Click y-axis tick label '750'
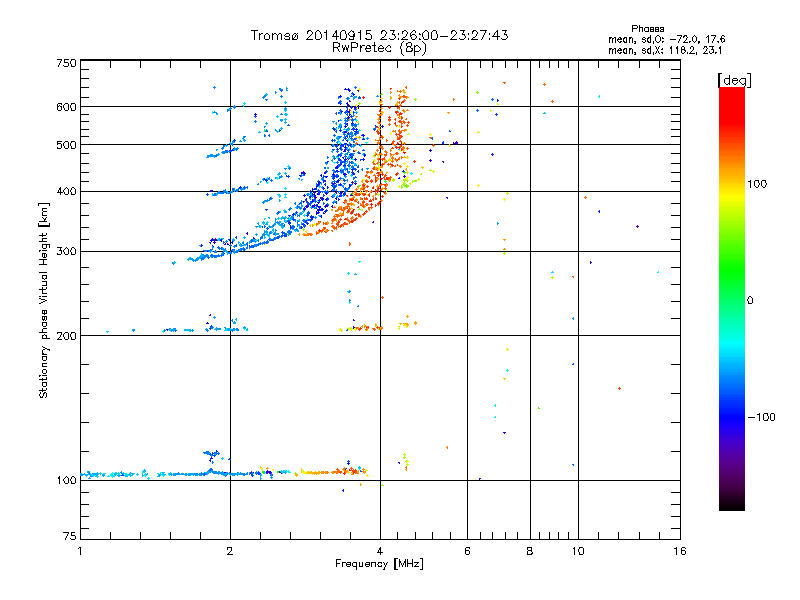Viewport: 800px width, 600px height. coord(66,63)
